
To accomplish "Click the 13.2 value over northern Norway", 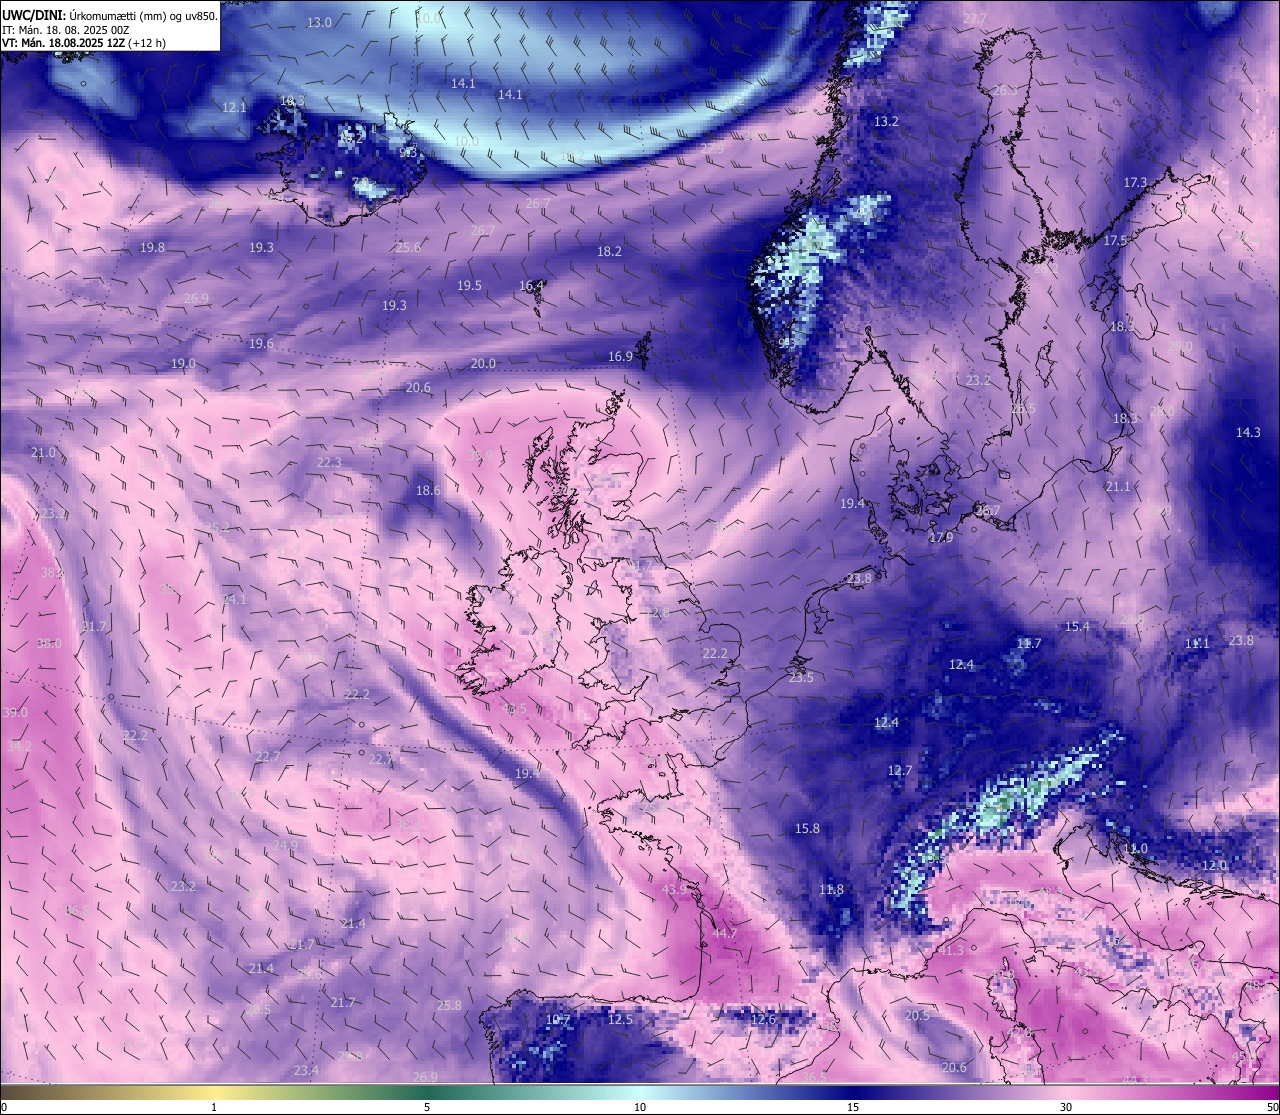I will 886,121.
